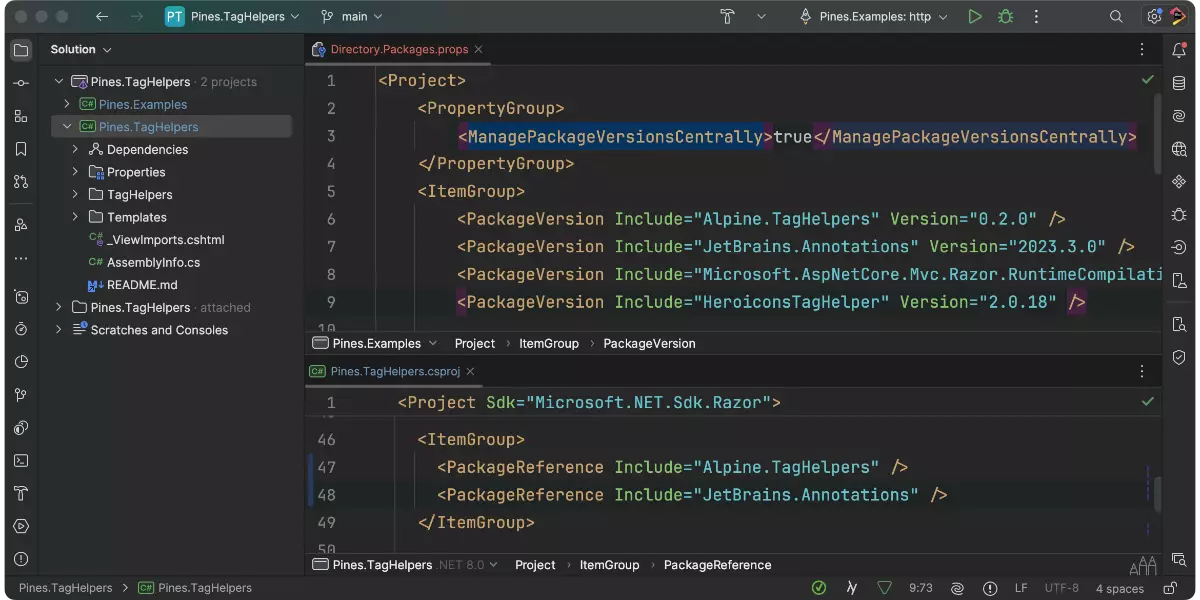Open the Terminal tool window
1200x600 pixels.
click(x=21, y=461)
